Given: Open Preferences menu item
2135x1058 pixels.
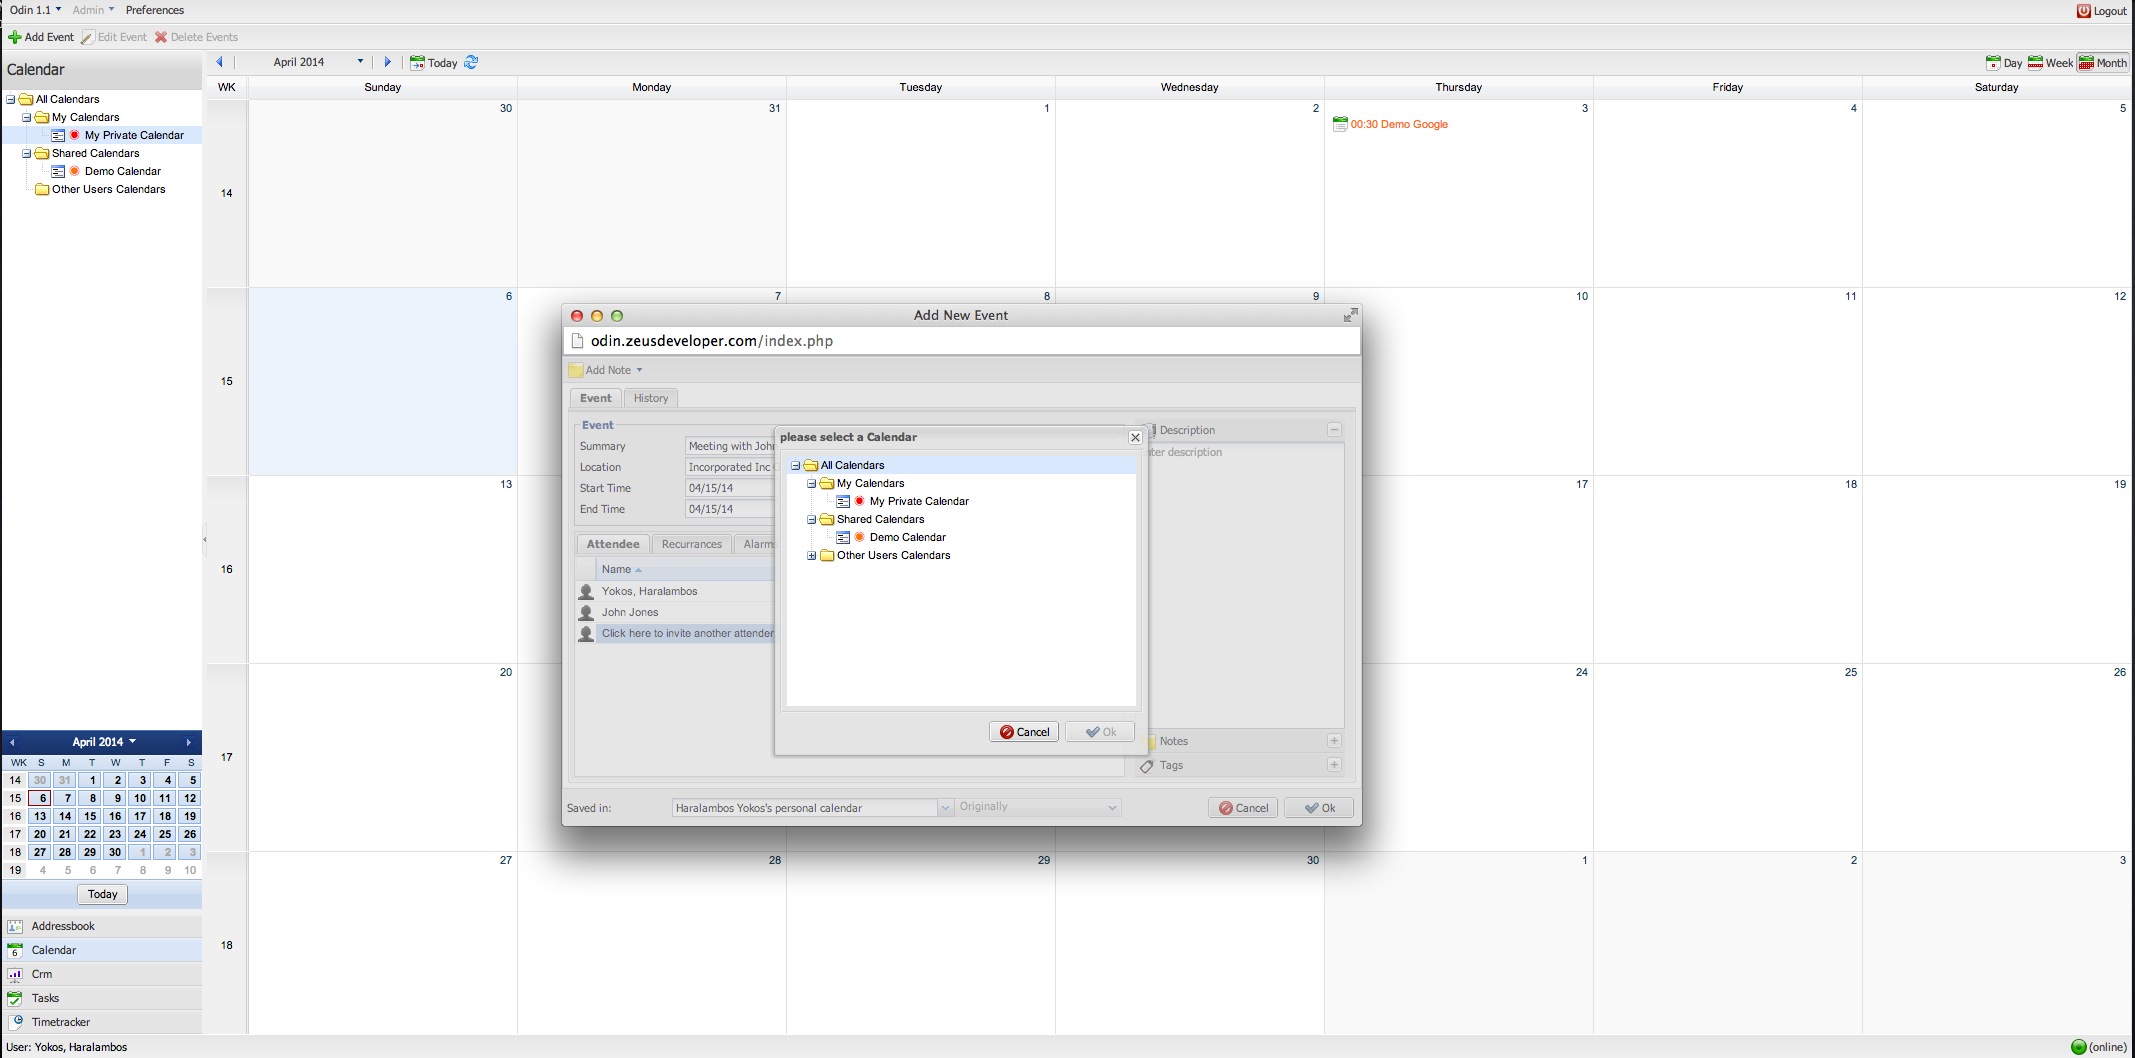Looking at the screenshot, I should (154, 10).
